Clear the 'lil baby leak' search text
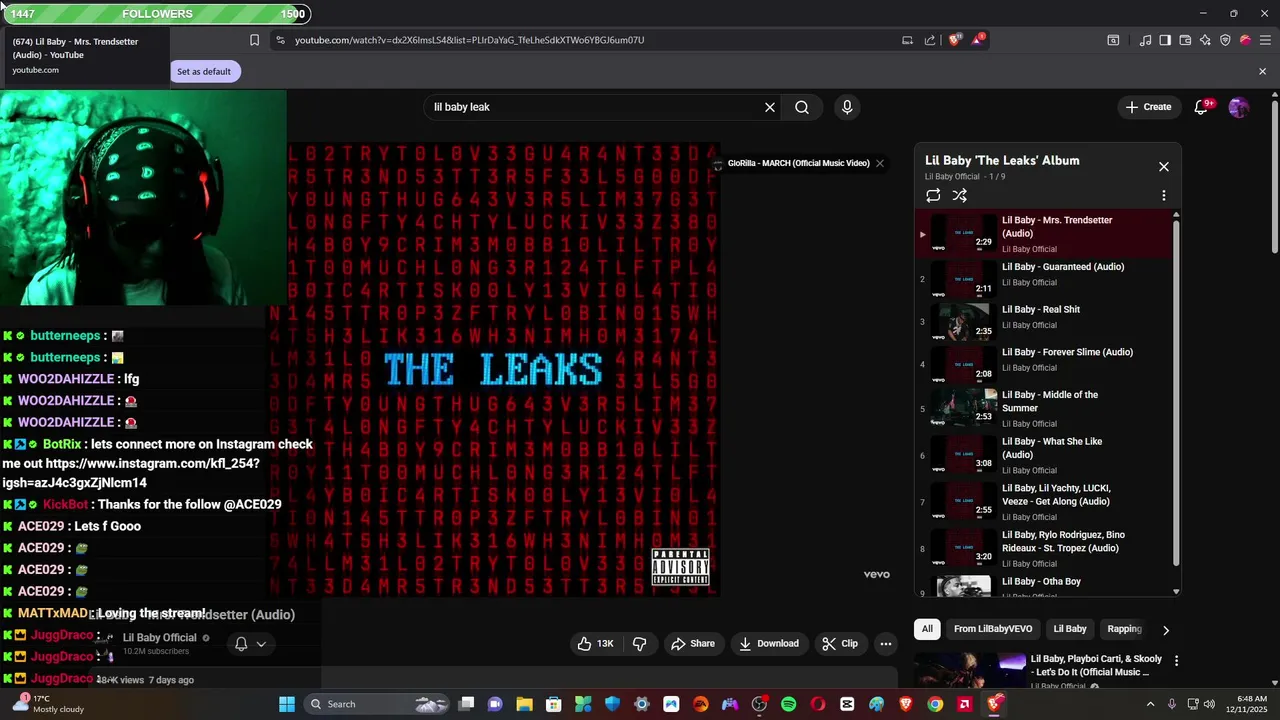 coord(770,107)
